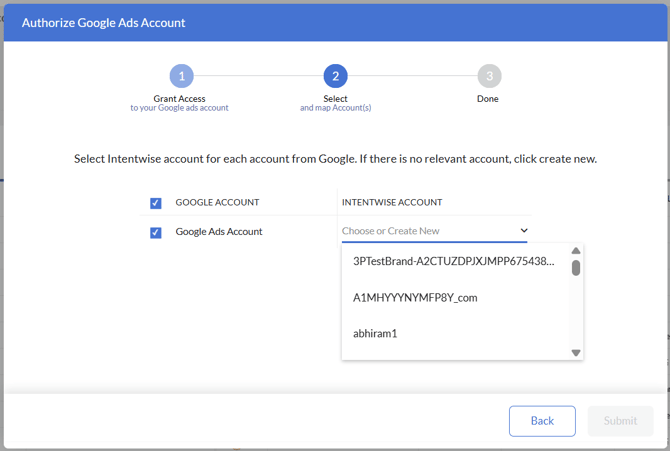The image size is (670, 451).
Task: Click the INTENTWISE ACCOUNT column header
Action: (392, 202)
